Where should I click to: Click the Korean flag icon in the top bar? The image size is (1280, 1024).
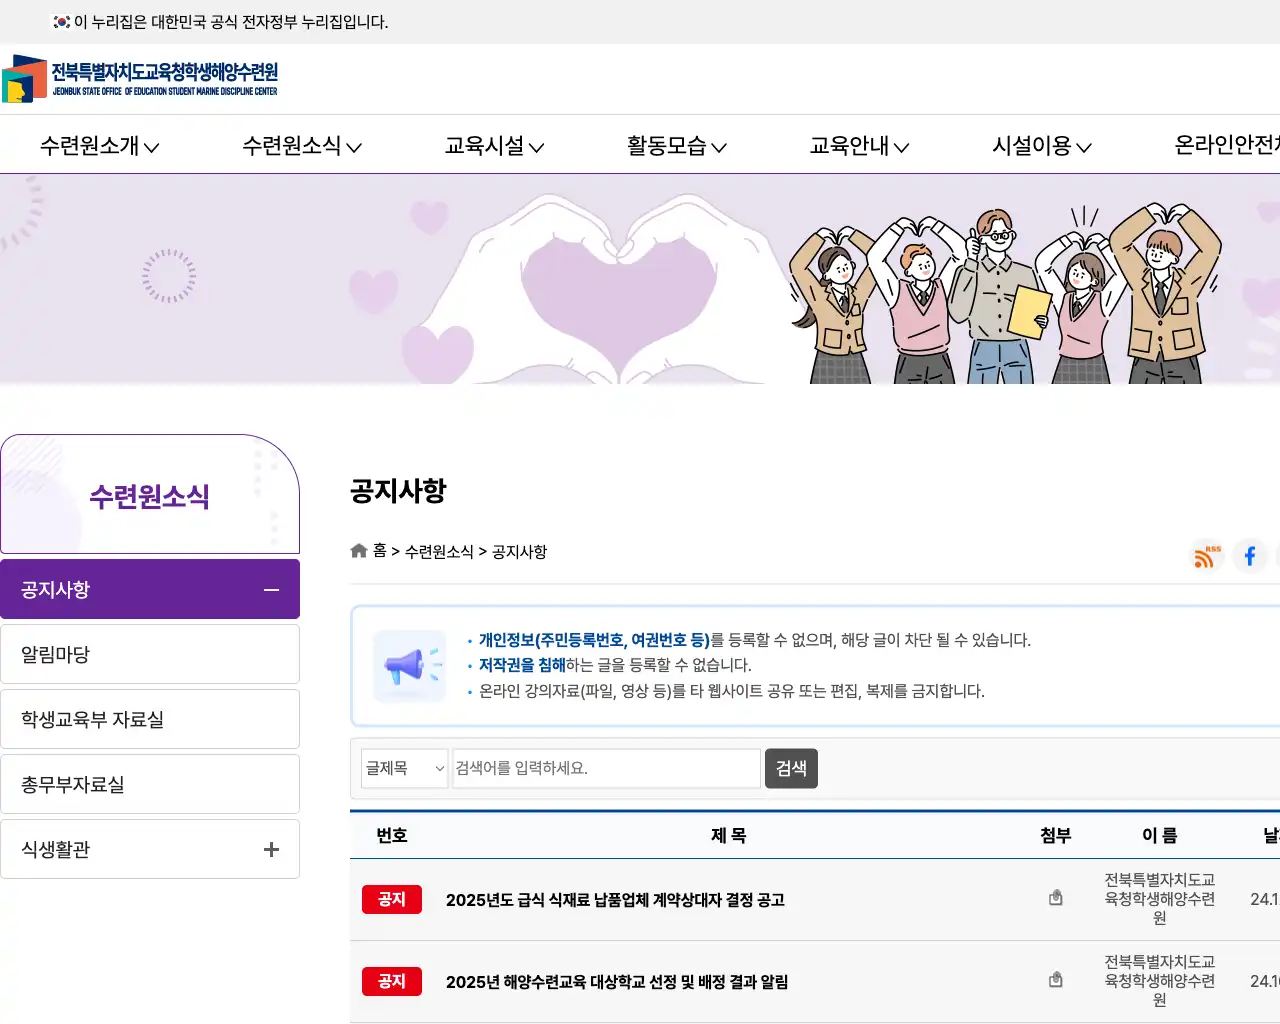pos(62,22)
